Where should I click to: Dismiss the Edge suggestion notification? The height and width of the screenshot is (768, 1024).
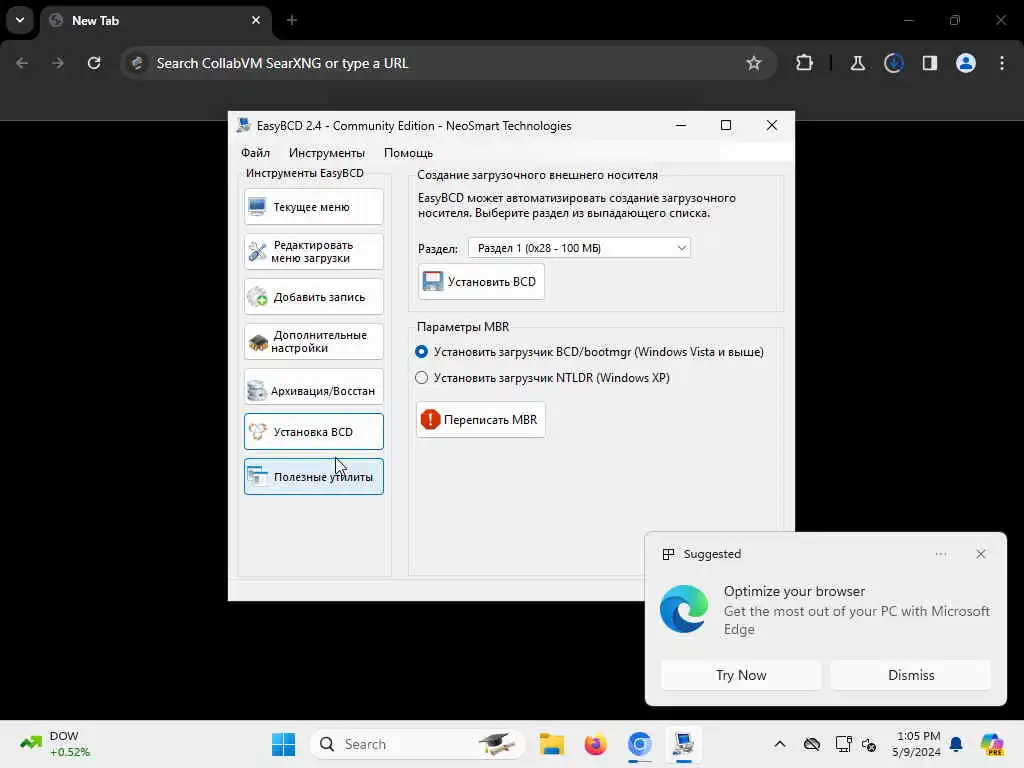tap(911, 675)
